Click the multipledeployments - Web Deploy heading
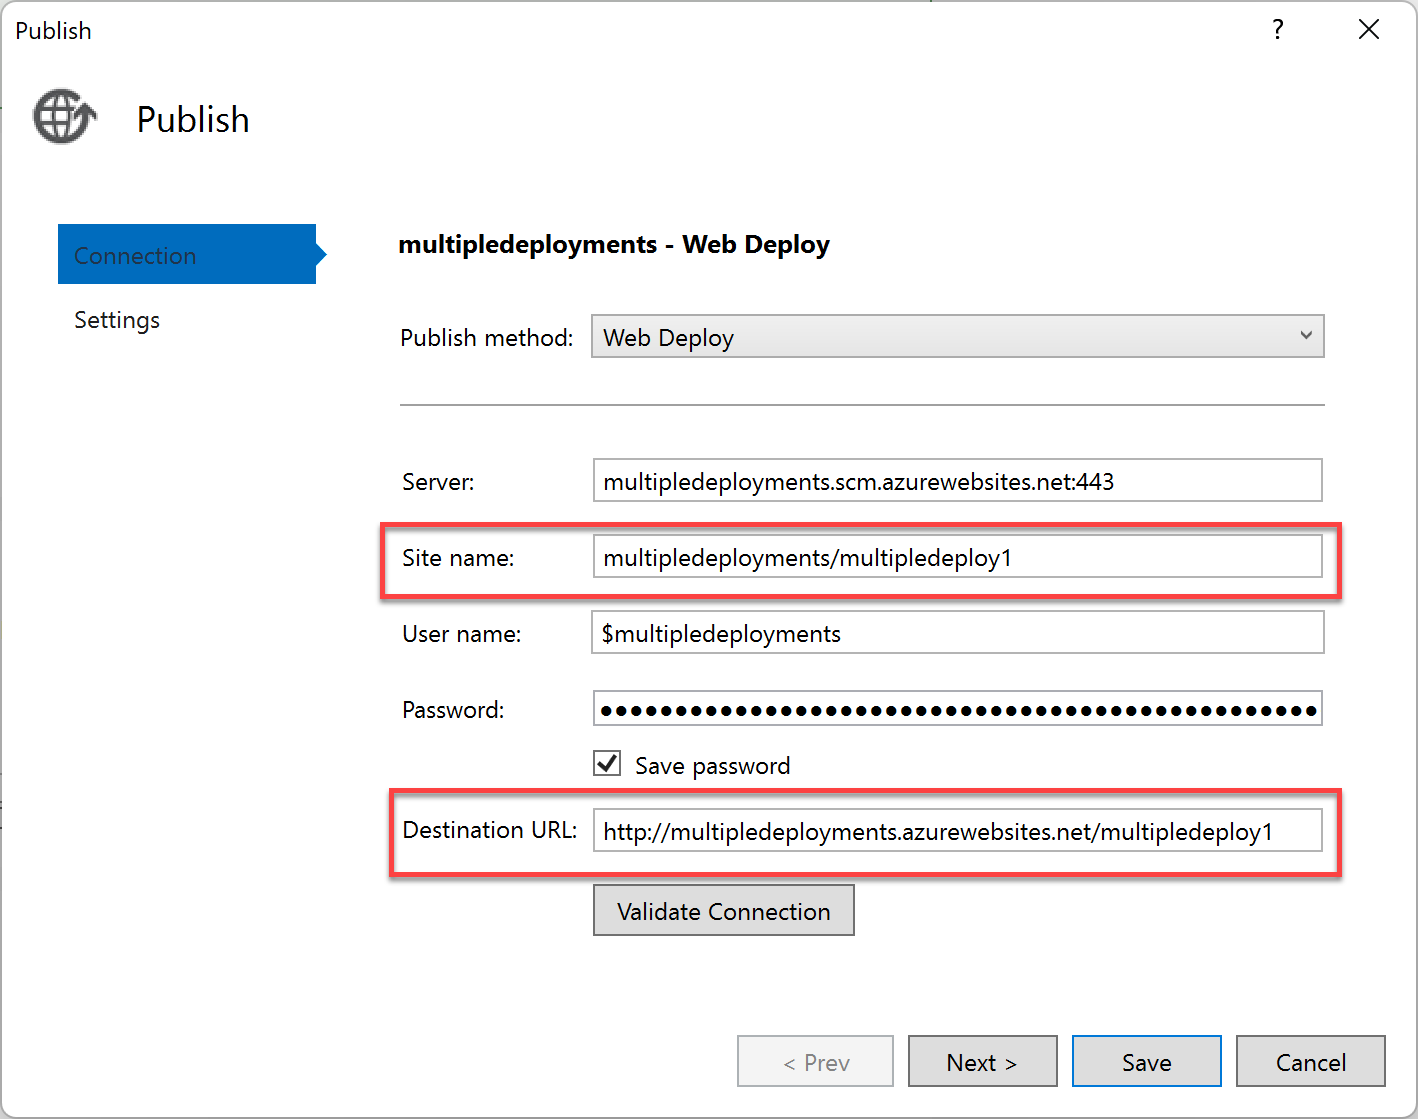1418x1119 pixels. [x=614, y=245]
